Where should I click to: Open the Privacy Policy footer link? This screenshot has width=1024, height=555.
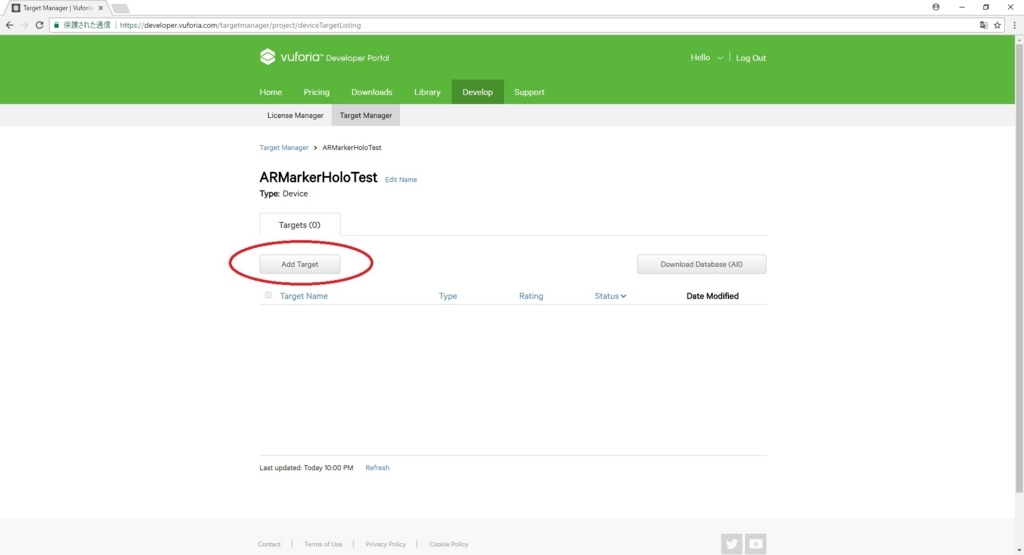click(385, 544)
